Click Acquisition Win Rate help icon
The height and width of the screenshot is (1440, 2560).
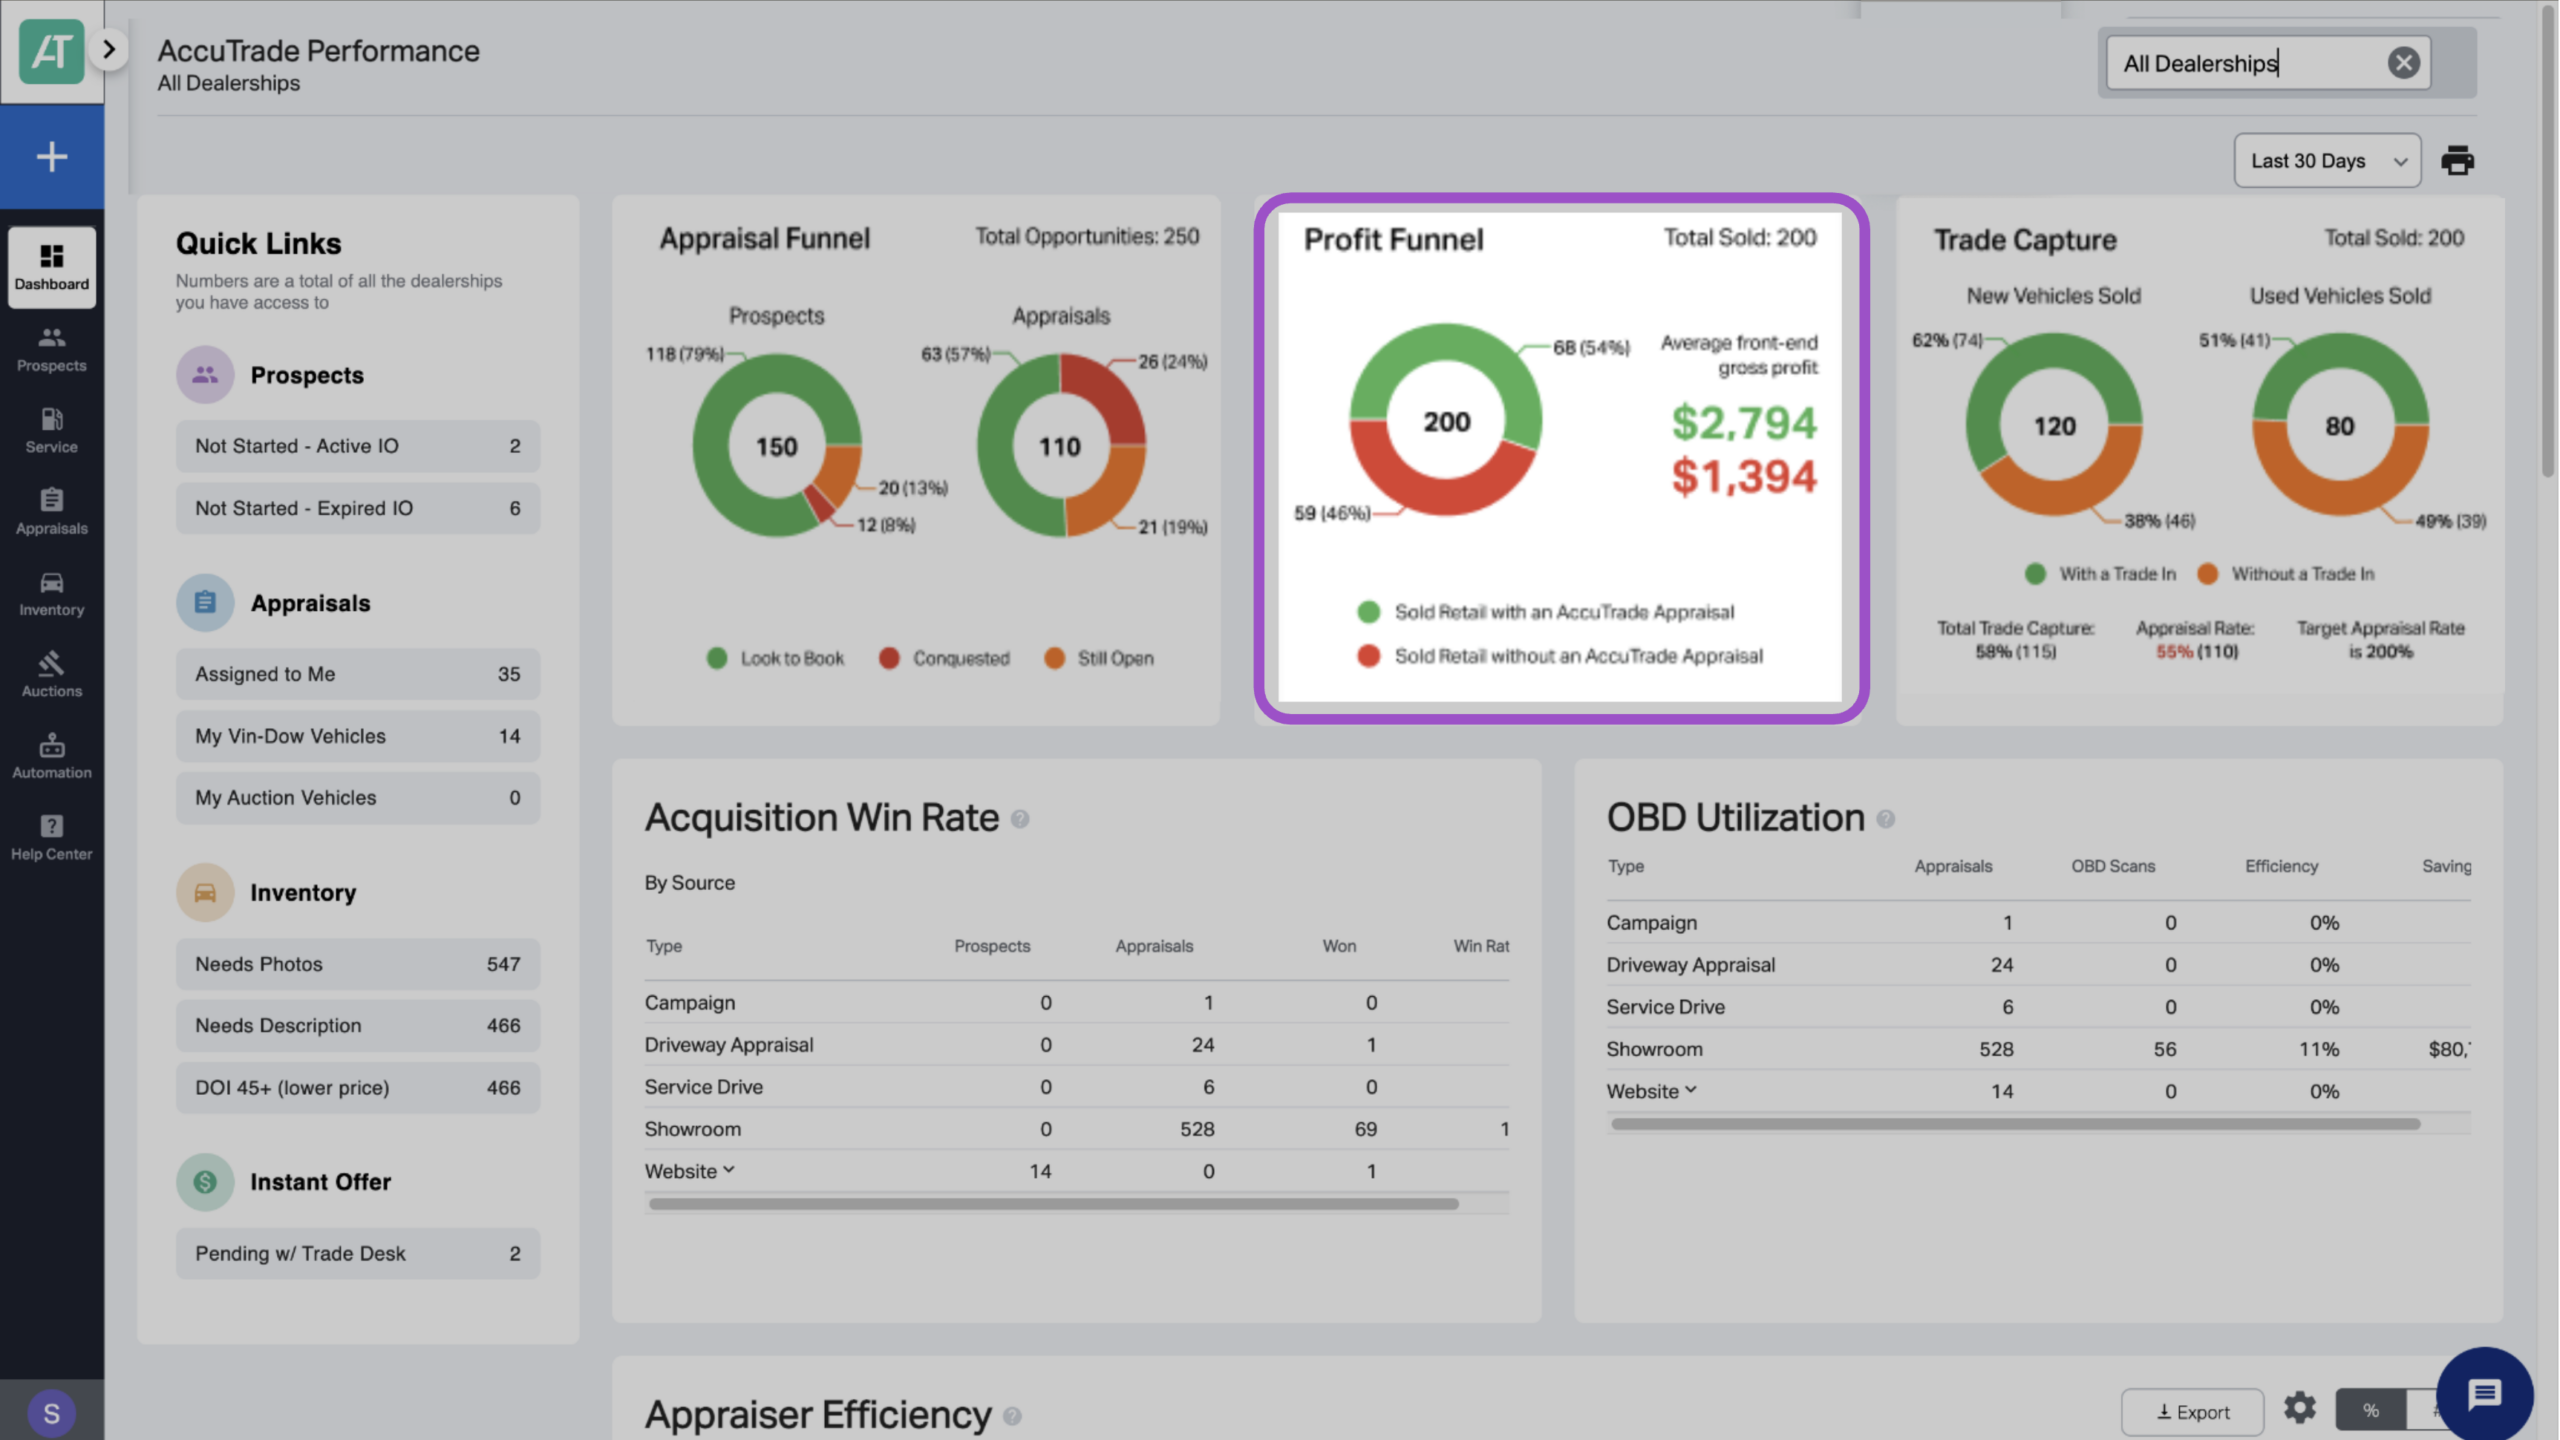coord(1020,819)
